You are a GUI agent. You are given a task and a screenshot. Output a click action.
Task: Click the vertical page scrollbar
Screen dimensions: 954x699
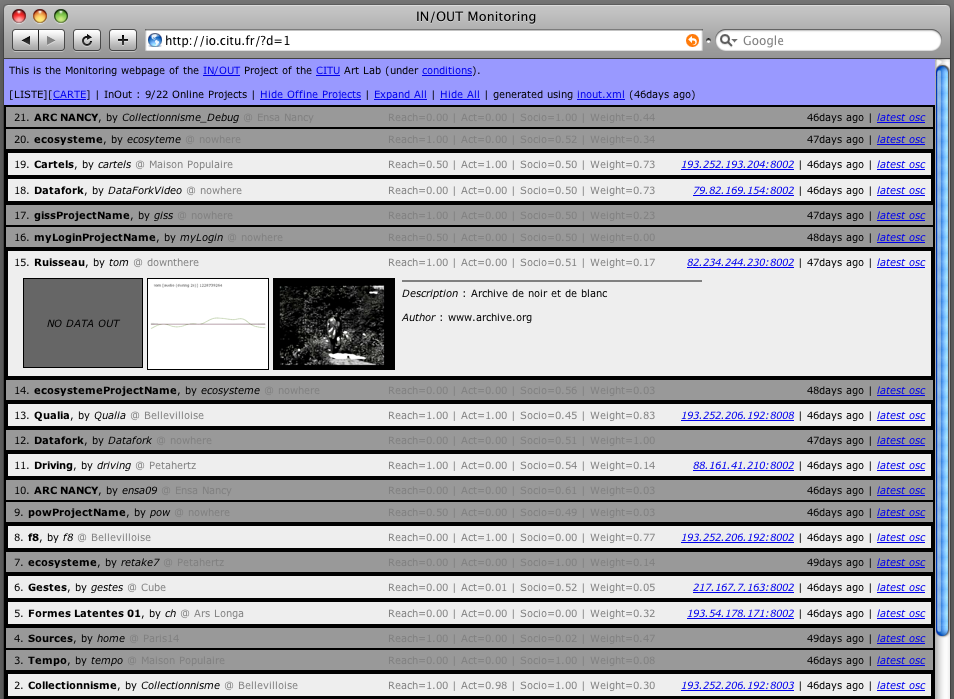[941, 350]
